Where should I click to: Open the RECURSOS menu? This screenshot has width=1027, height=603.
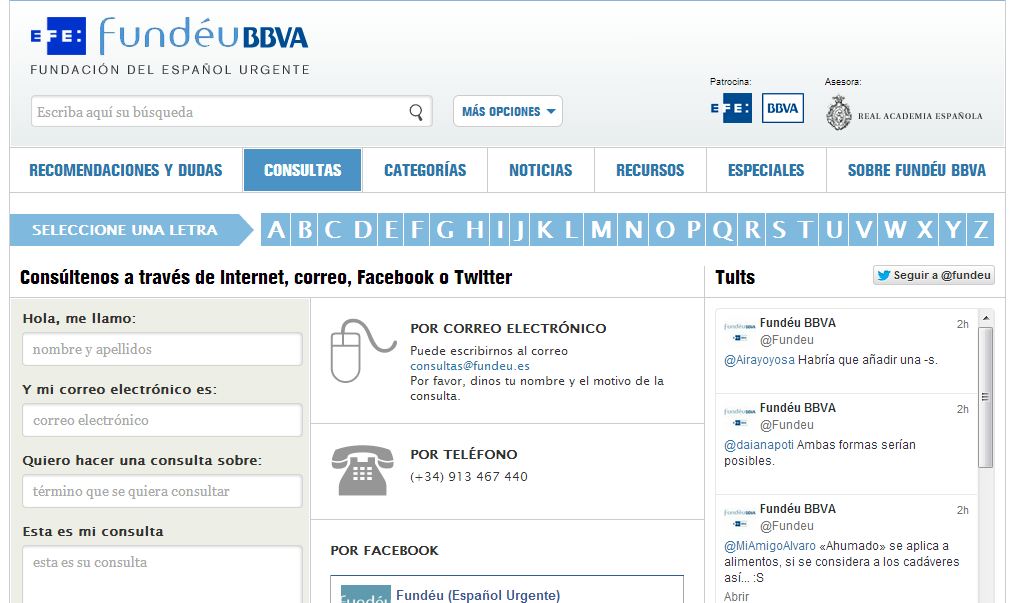650,170
